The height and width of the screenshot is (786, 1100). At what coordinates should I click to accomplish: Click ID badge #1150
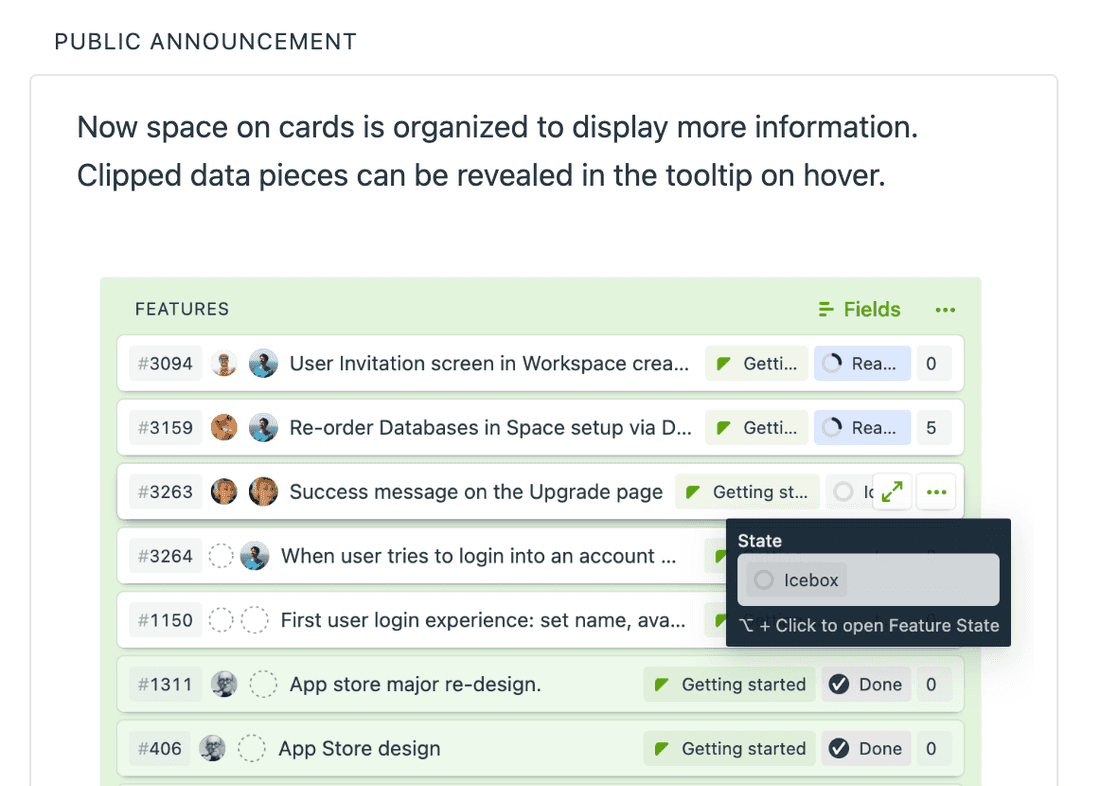pos(165,620)
